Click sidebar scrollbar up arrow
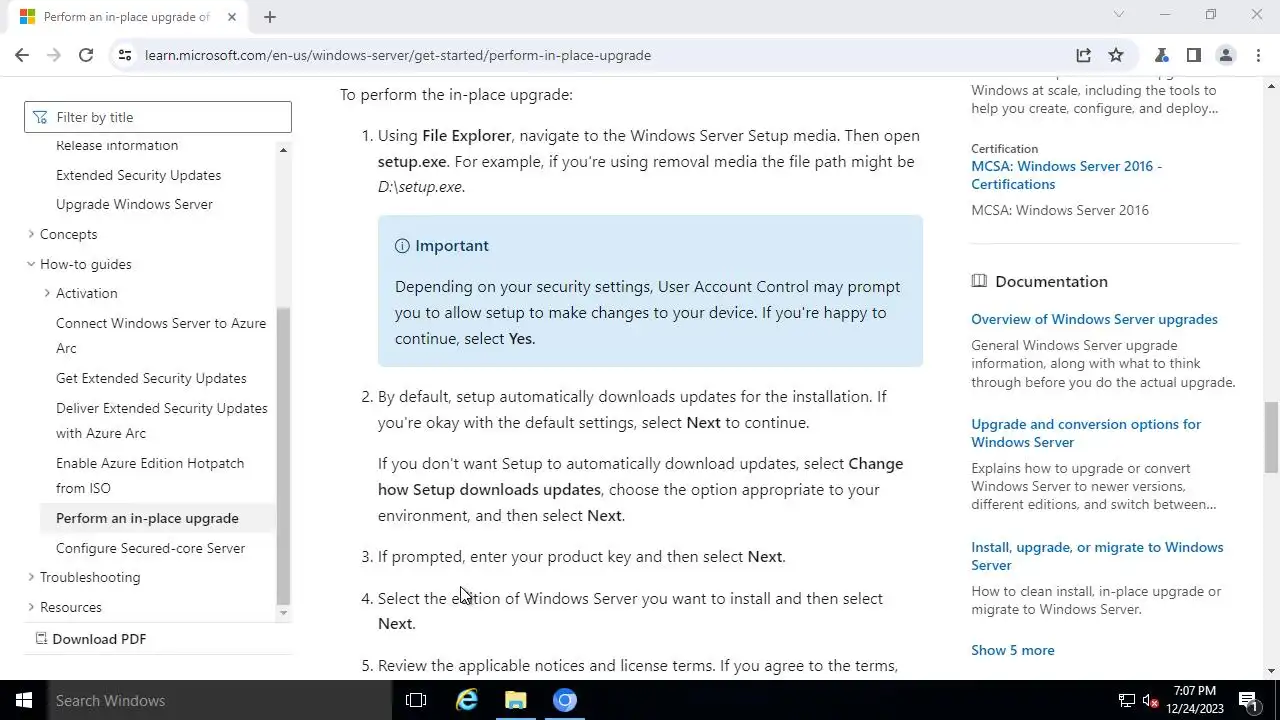This screenshot has height=720, width=1280. coord(283,150)
